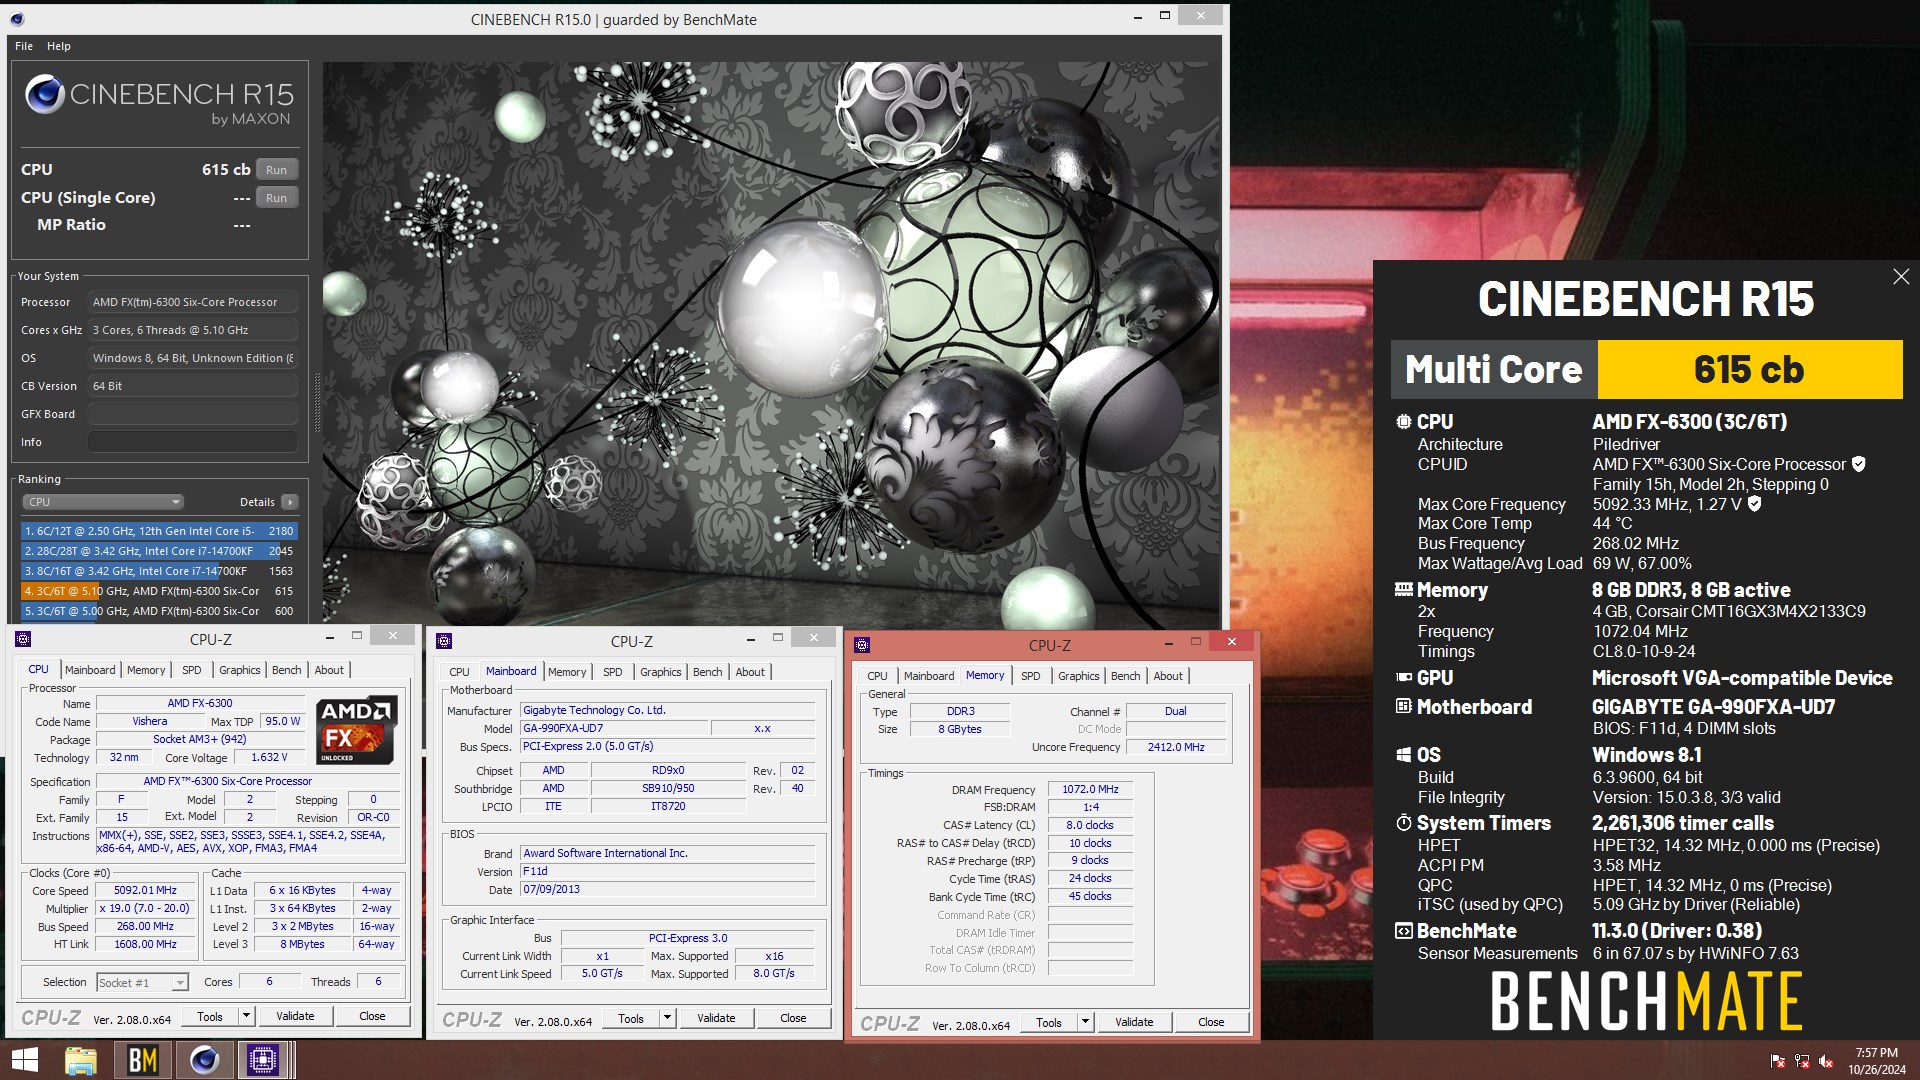Click the Cinebench title bar icon
This screenshot has width=1920, height=1080.
pyautogui.click(x=17, y=19)
